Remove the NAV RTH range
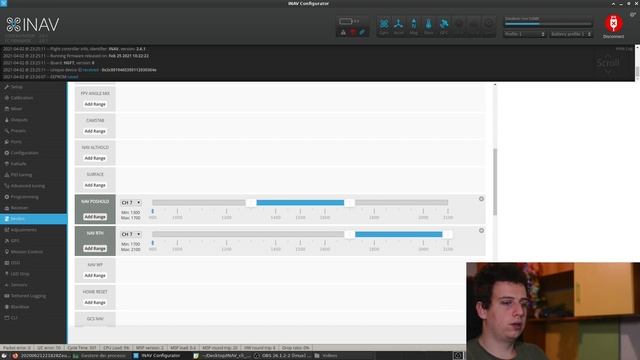This screenshot has height=360, width=640. click(481, 231)
